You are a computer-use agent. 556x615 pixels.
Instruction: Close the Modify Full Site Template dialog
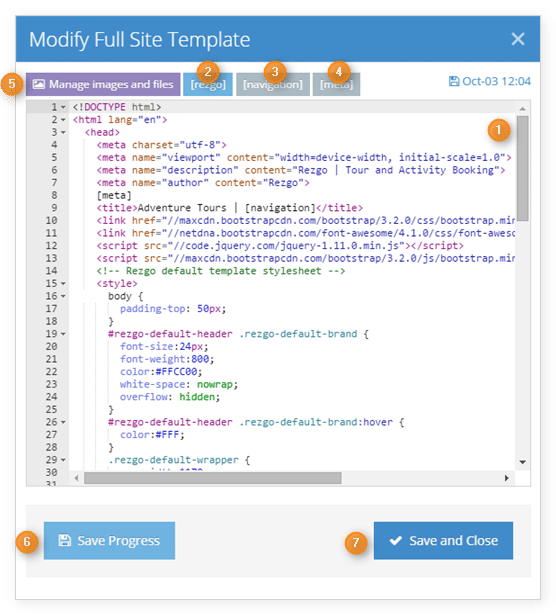518,39
